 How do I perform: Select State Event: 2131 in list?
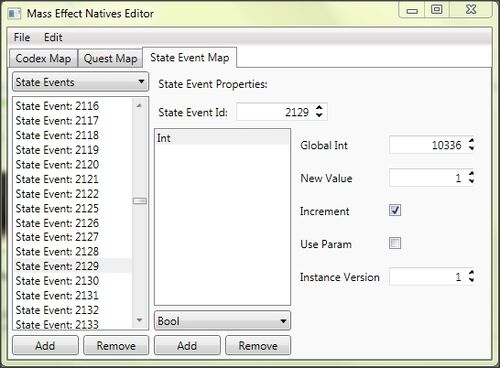(73, 295)
